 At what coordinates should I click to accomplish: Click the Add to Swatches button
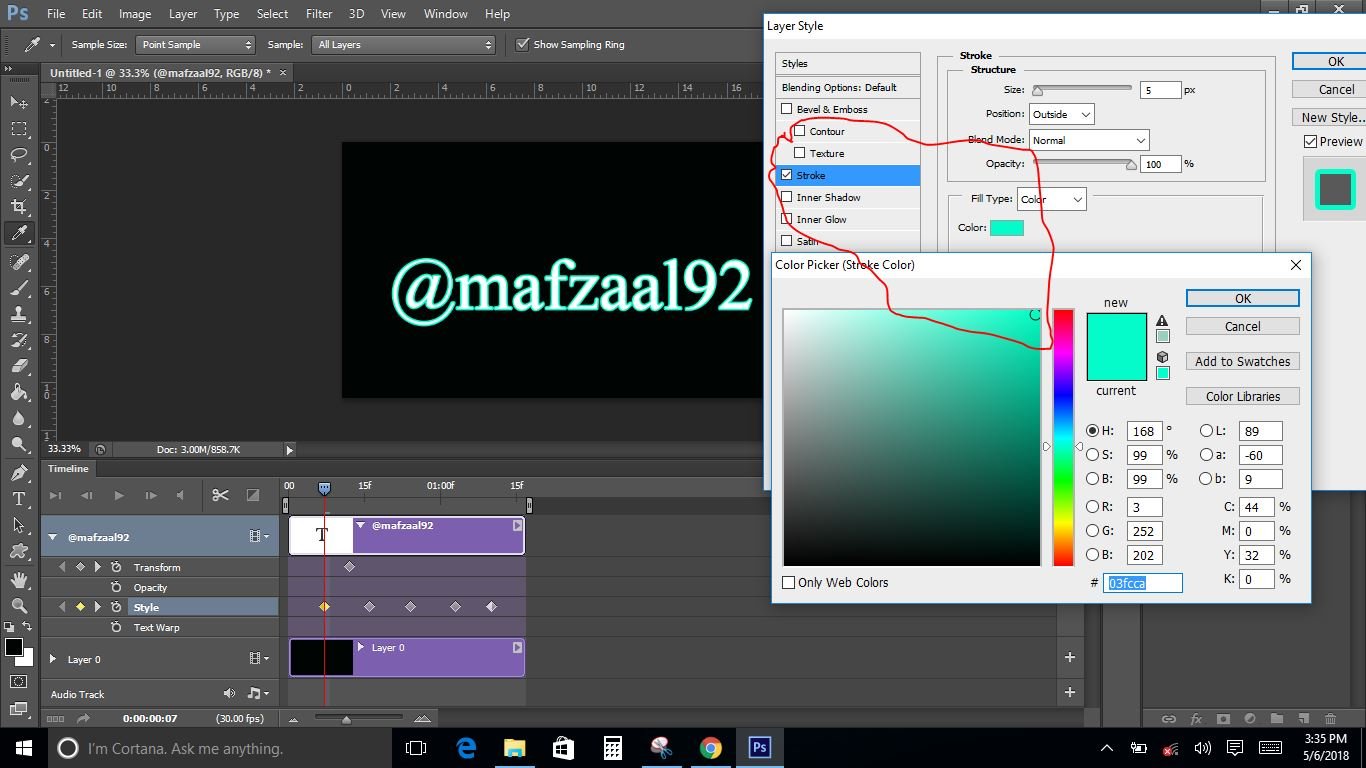(x=1242, y=361)
